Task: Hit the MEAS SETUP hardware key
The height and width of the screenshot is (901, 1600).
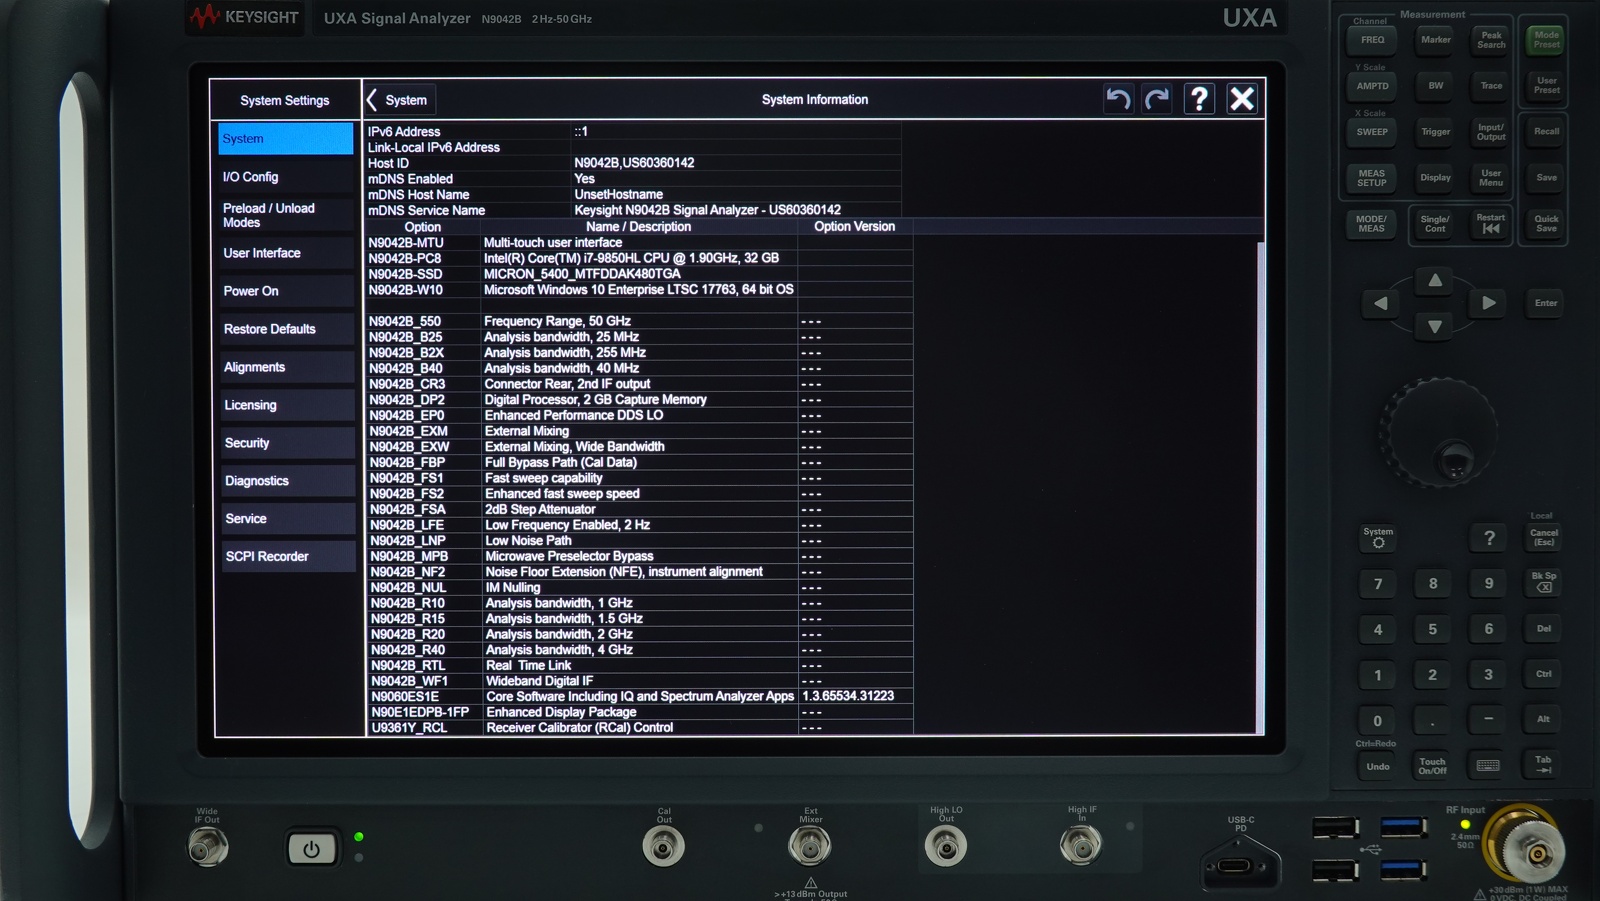Action: coord(1372,178)
